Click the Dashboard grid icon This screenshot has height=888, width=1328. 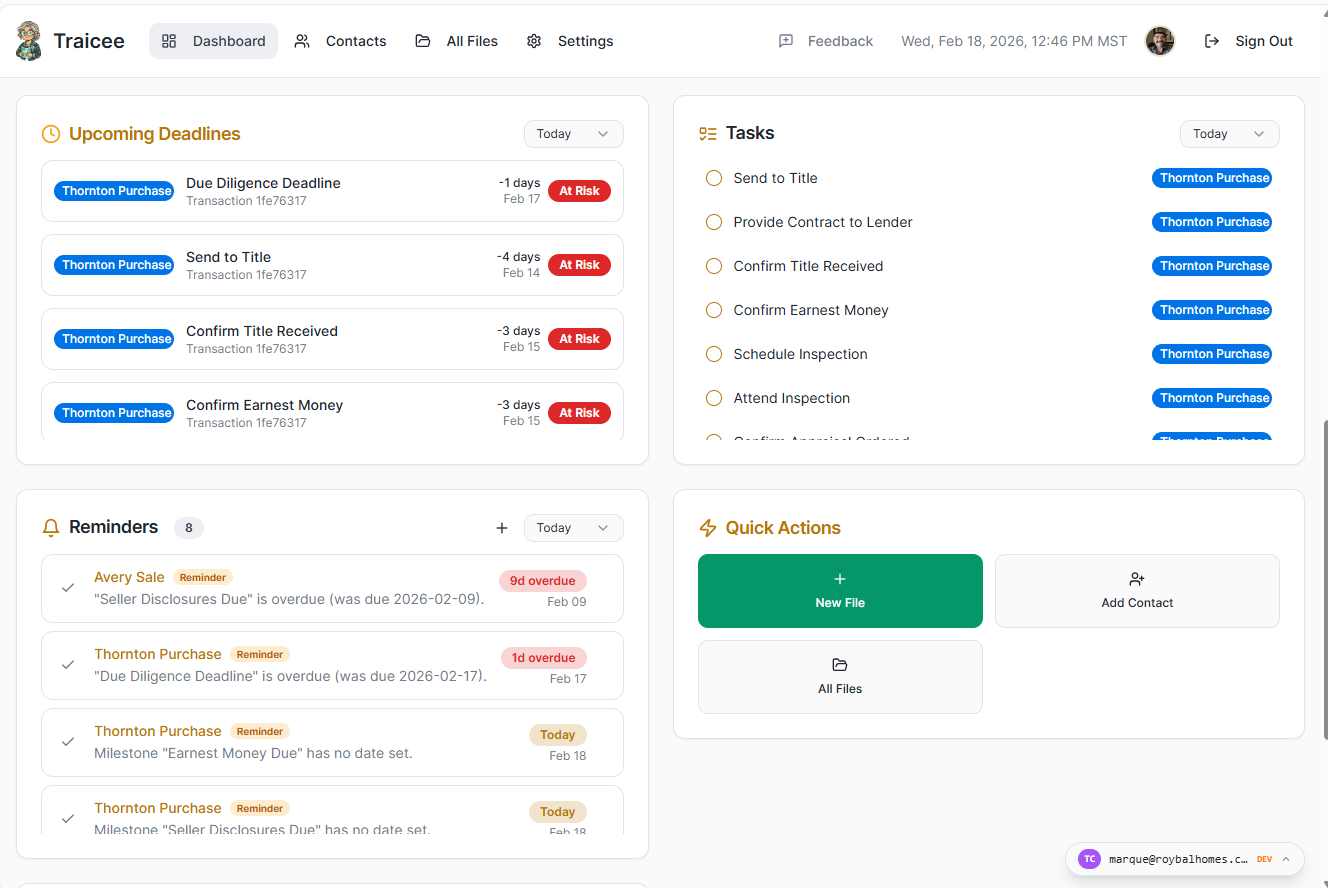[169, 41]
